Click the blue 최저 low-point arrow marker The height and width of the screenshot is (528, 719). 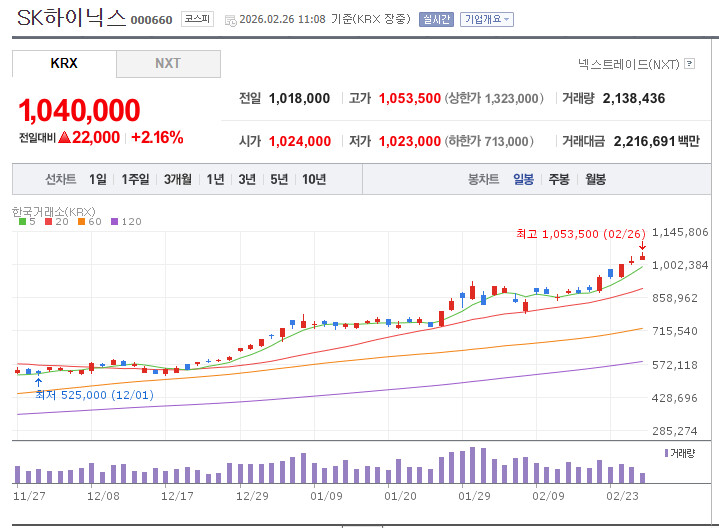tap(38, 381)
